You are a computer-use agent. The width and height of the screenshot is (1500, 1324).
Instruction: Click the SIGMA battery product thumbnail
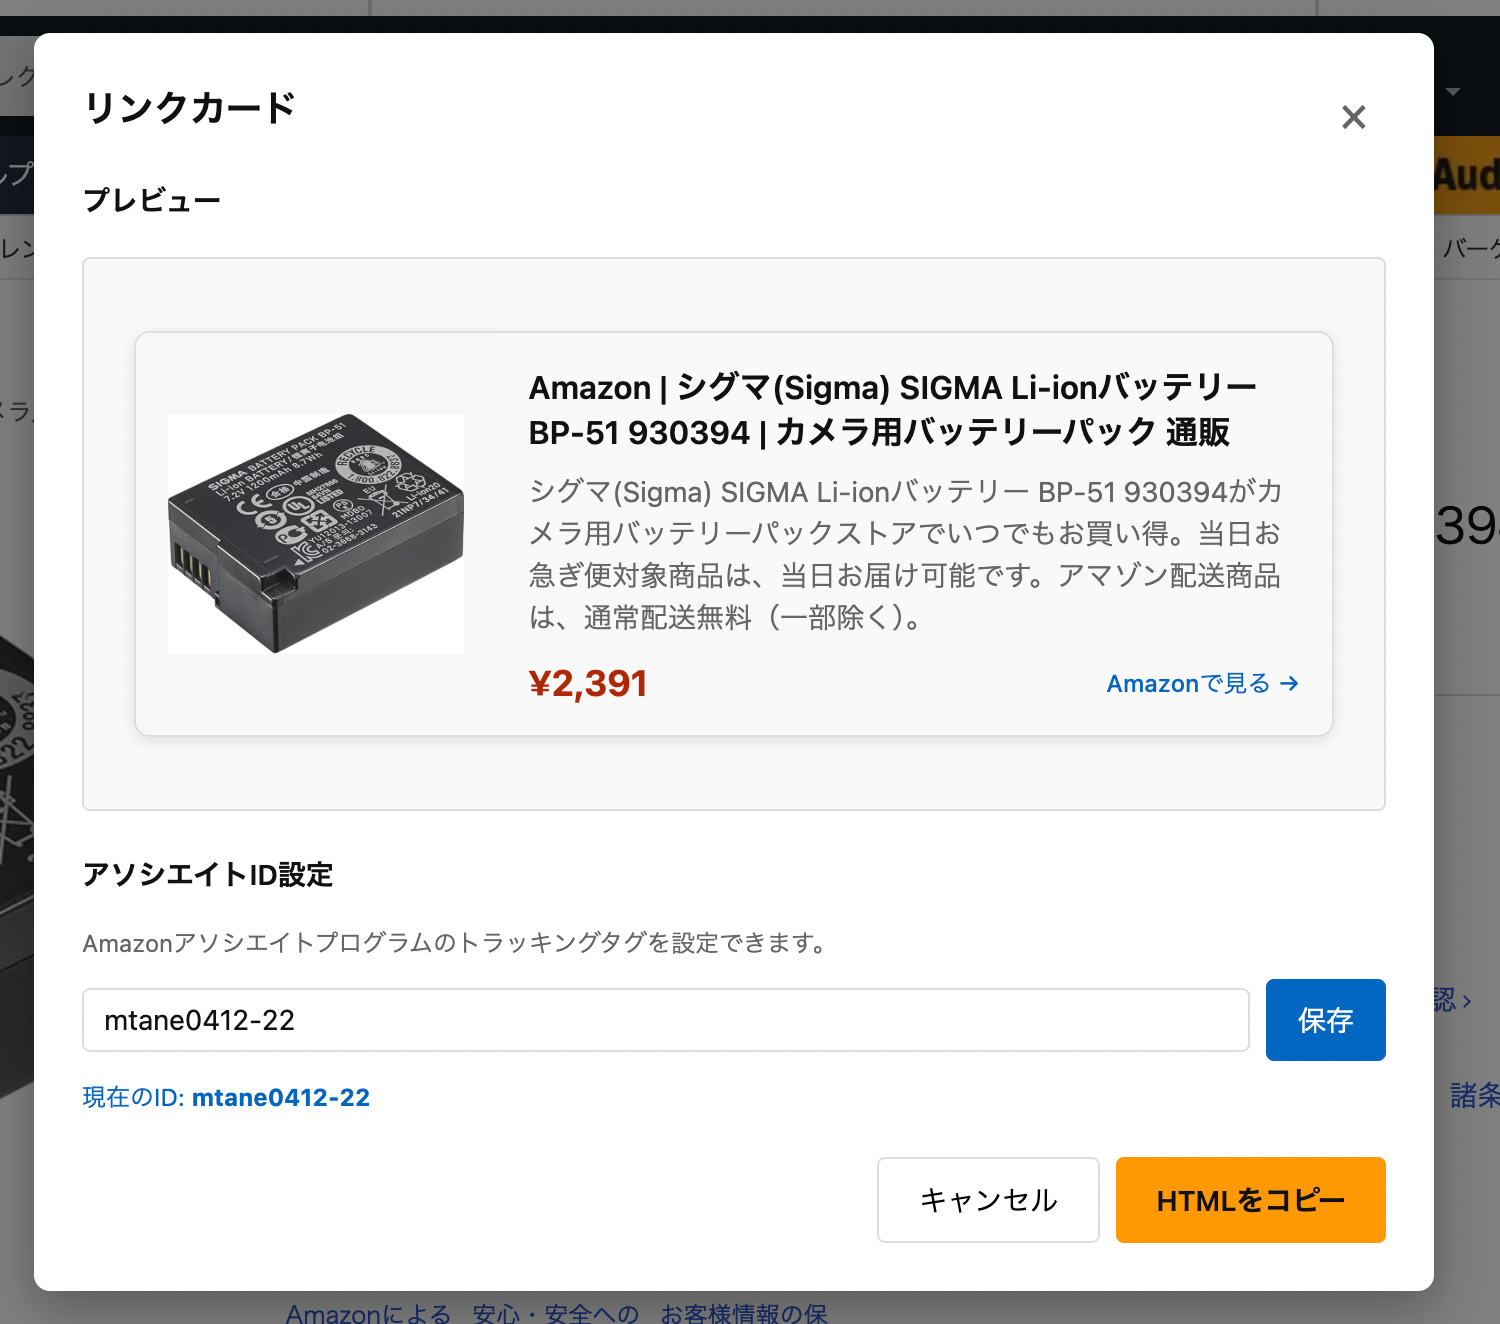coord(316,534)
